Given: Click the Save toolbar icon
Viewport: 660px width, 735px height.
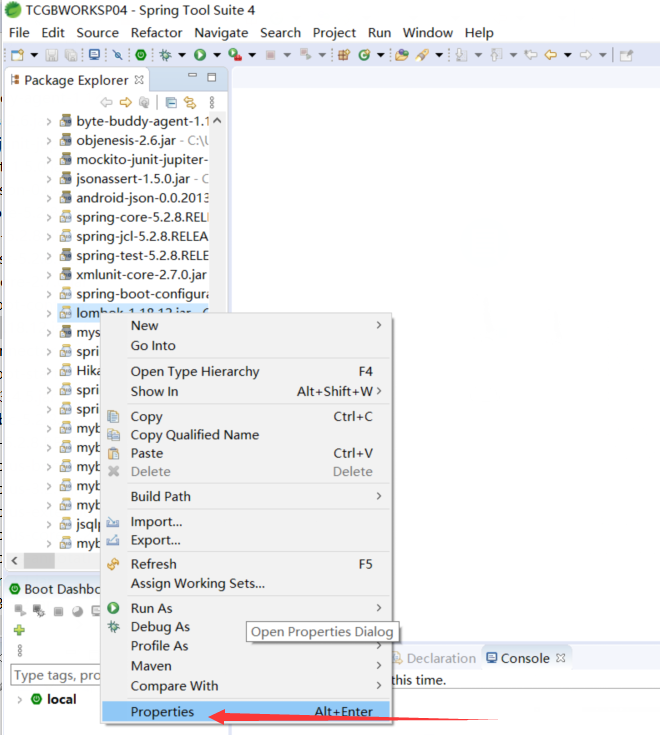Looking at the screenshot, I should tap(52, 55).
